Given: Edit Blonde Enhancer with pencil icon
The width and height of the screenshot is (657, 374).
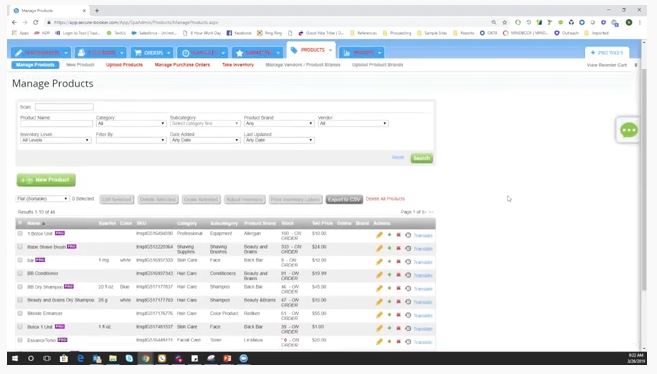Looking at the screenshot, I should tap(379, 315).
